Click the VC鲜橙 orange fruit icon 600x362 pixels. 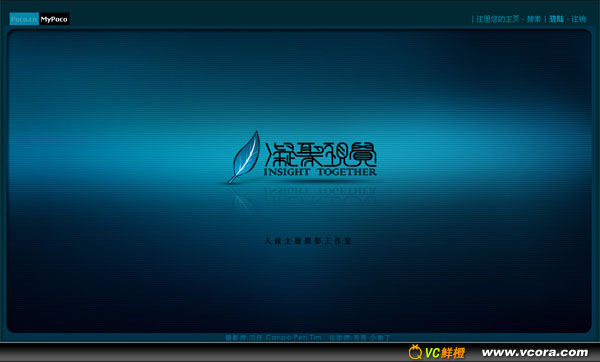pos(415,352)
